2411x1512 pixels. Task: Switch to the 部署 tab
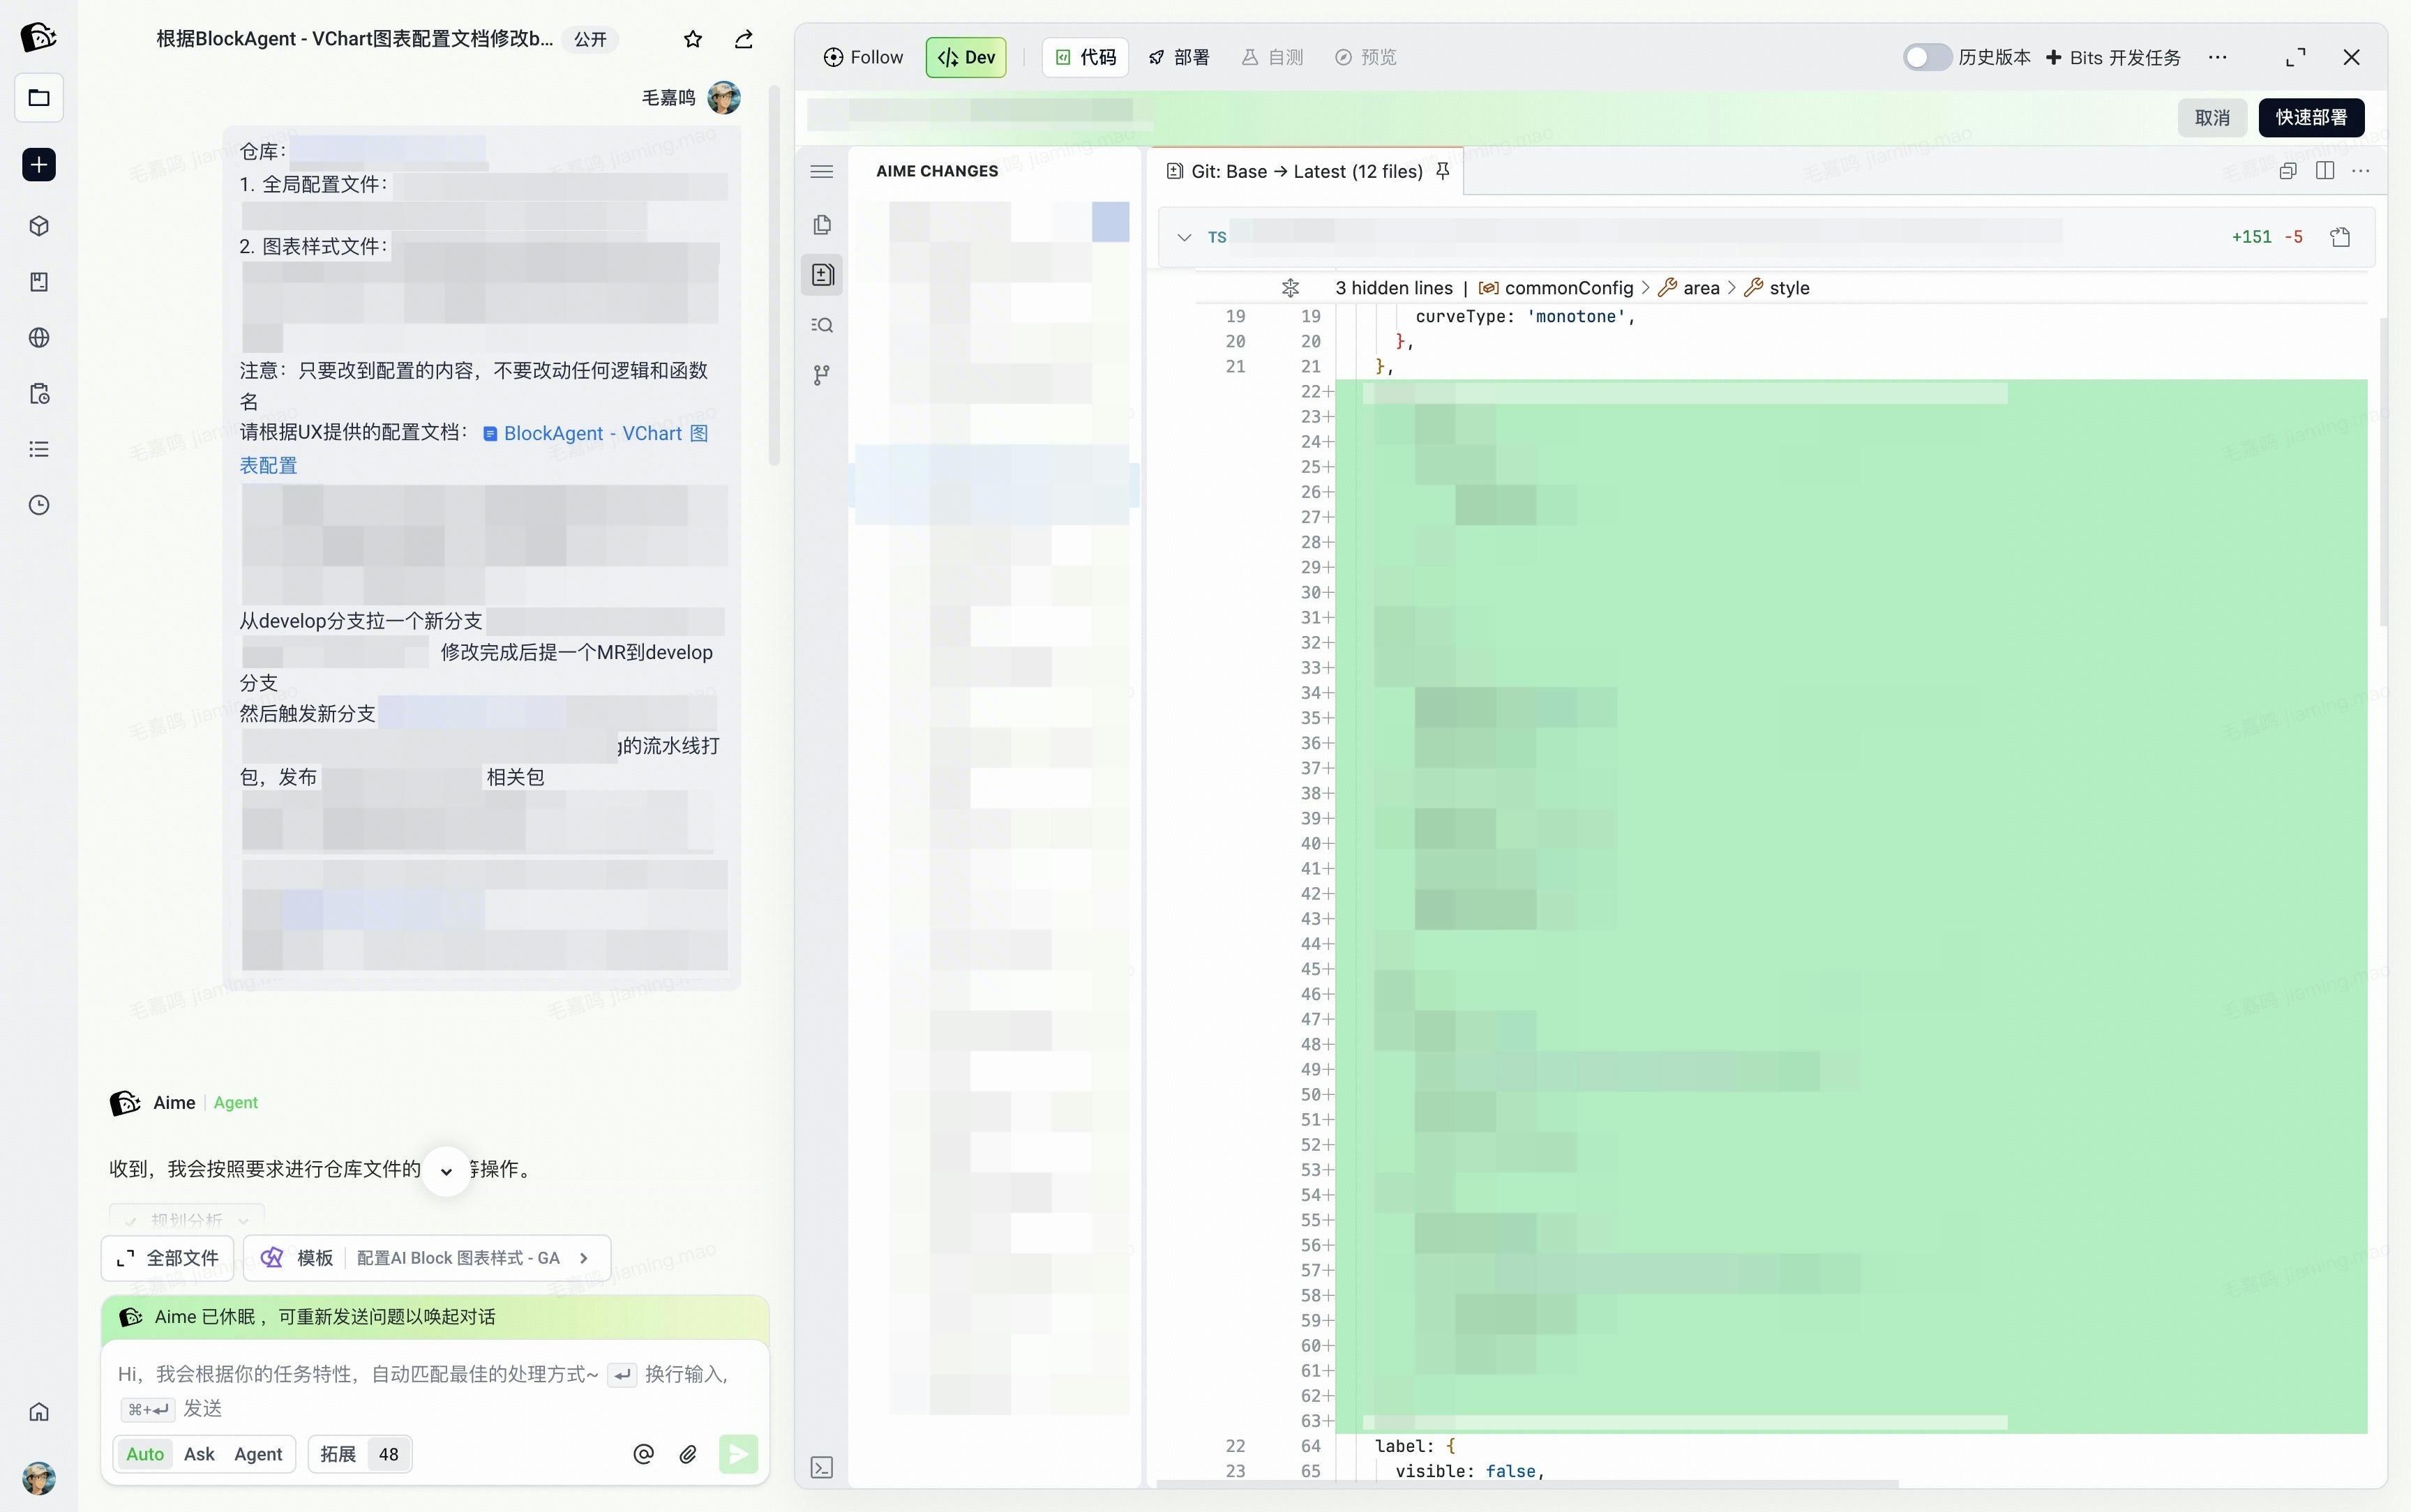1179,57
